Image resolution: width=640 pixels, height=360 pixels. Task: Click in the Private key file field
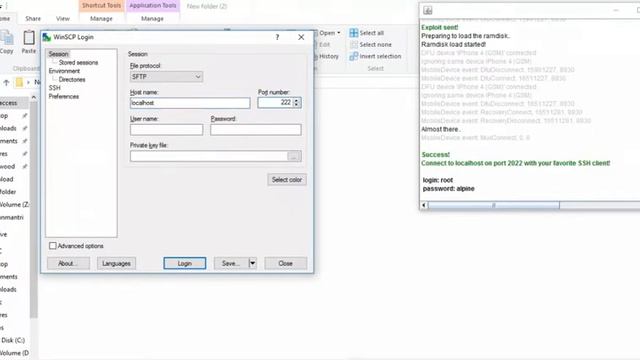209,156
